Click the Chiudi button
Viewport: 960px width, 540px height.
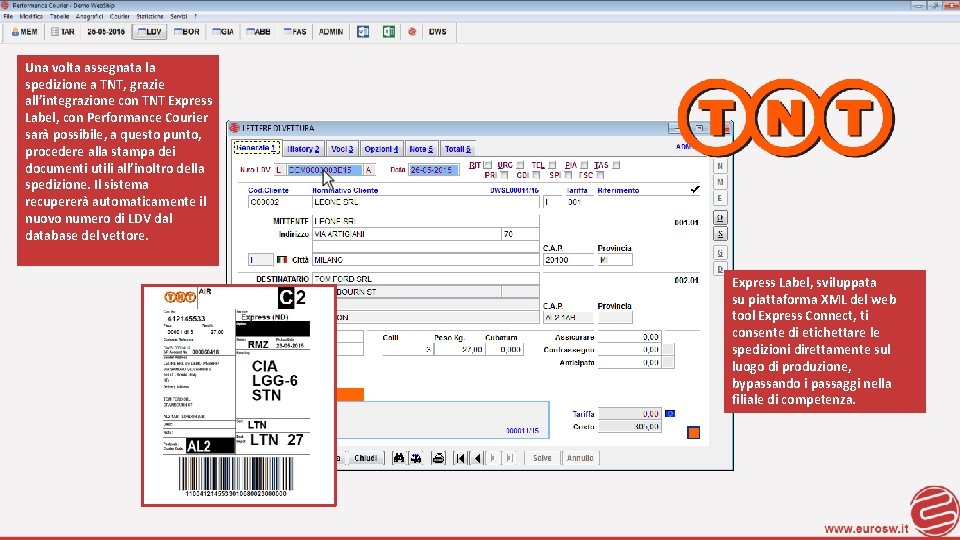pyautogui.click(x=365, y=458)
